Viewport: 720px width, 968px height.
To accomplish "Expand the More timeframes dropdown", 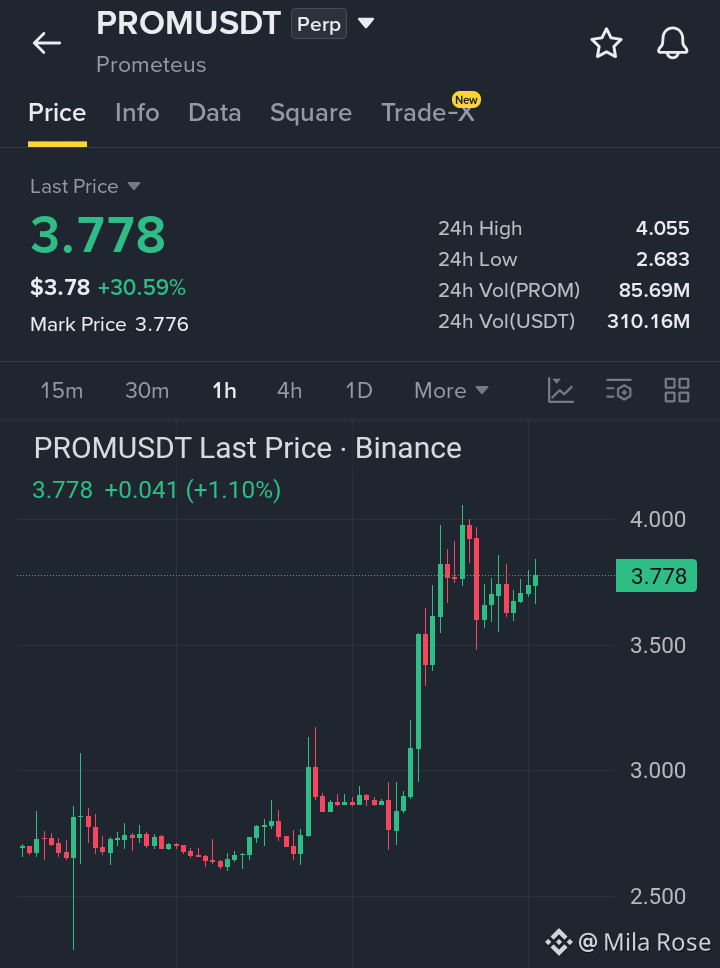I will (x=451, y=390).
